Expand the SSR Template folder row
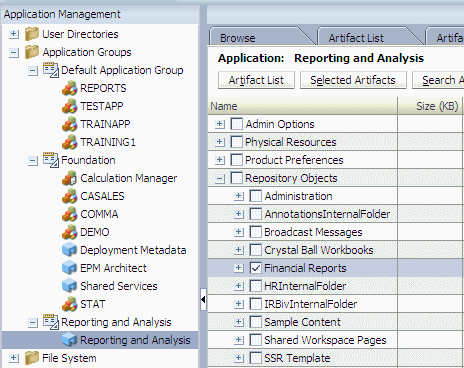 coord(239,358)
